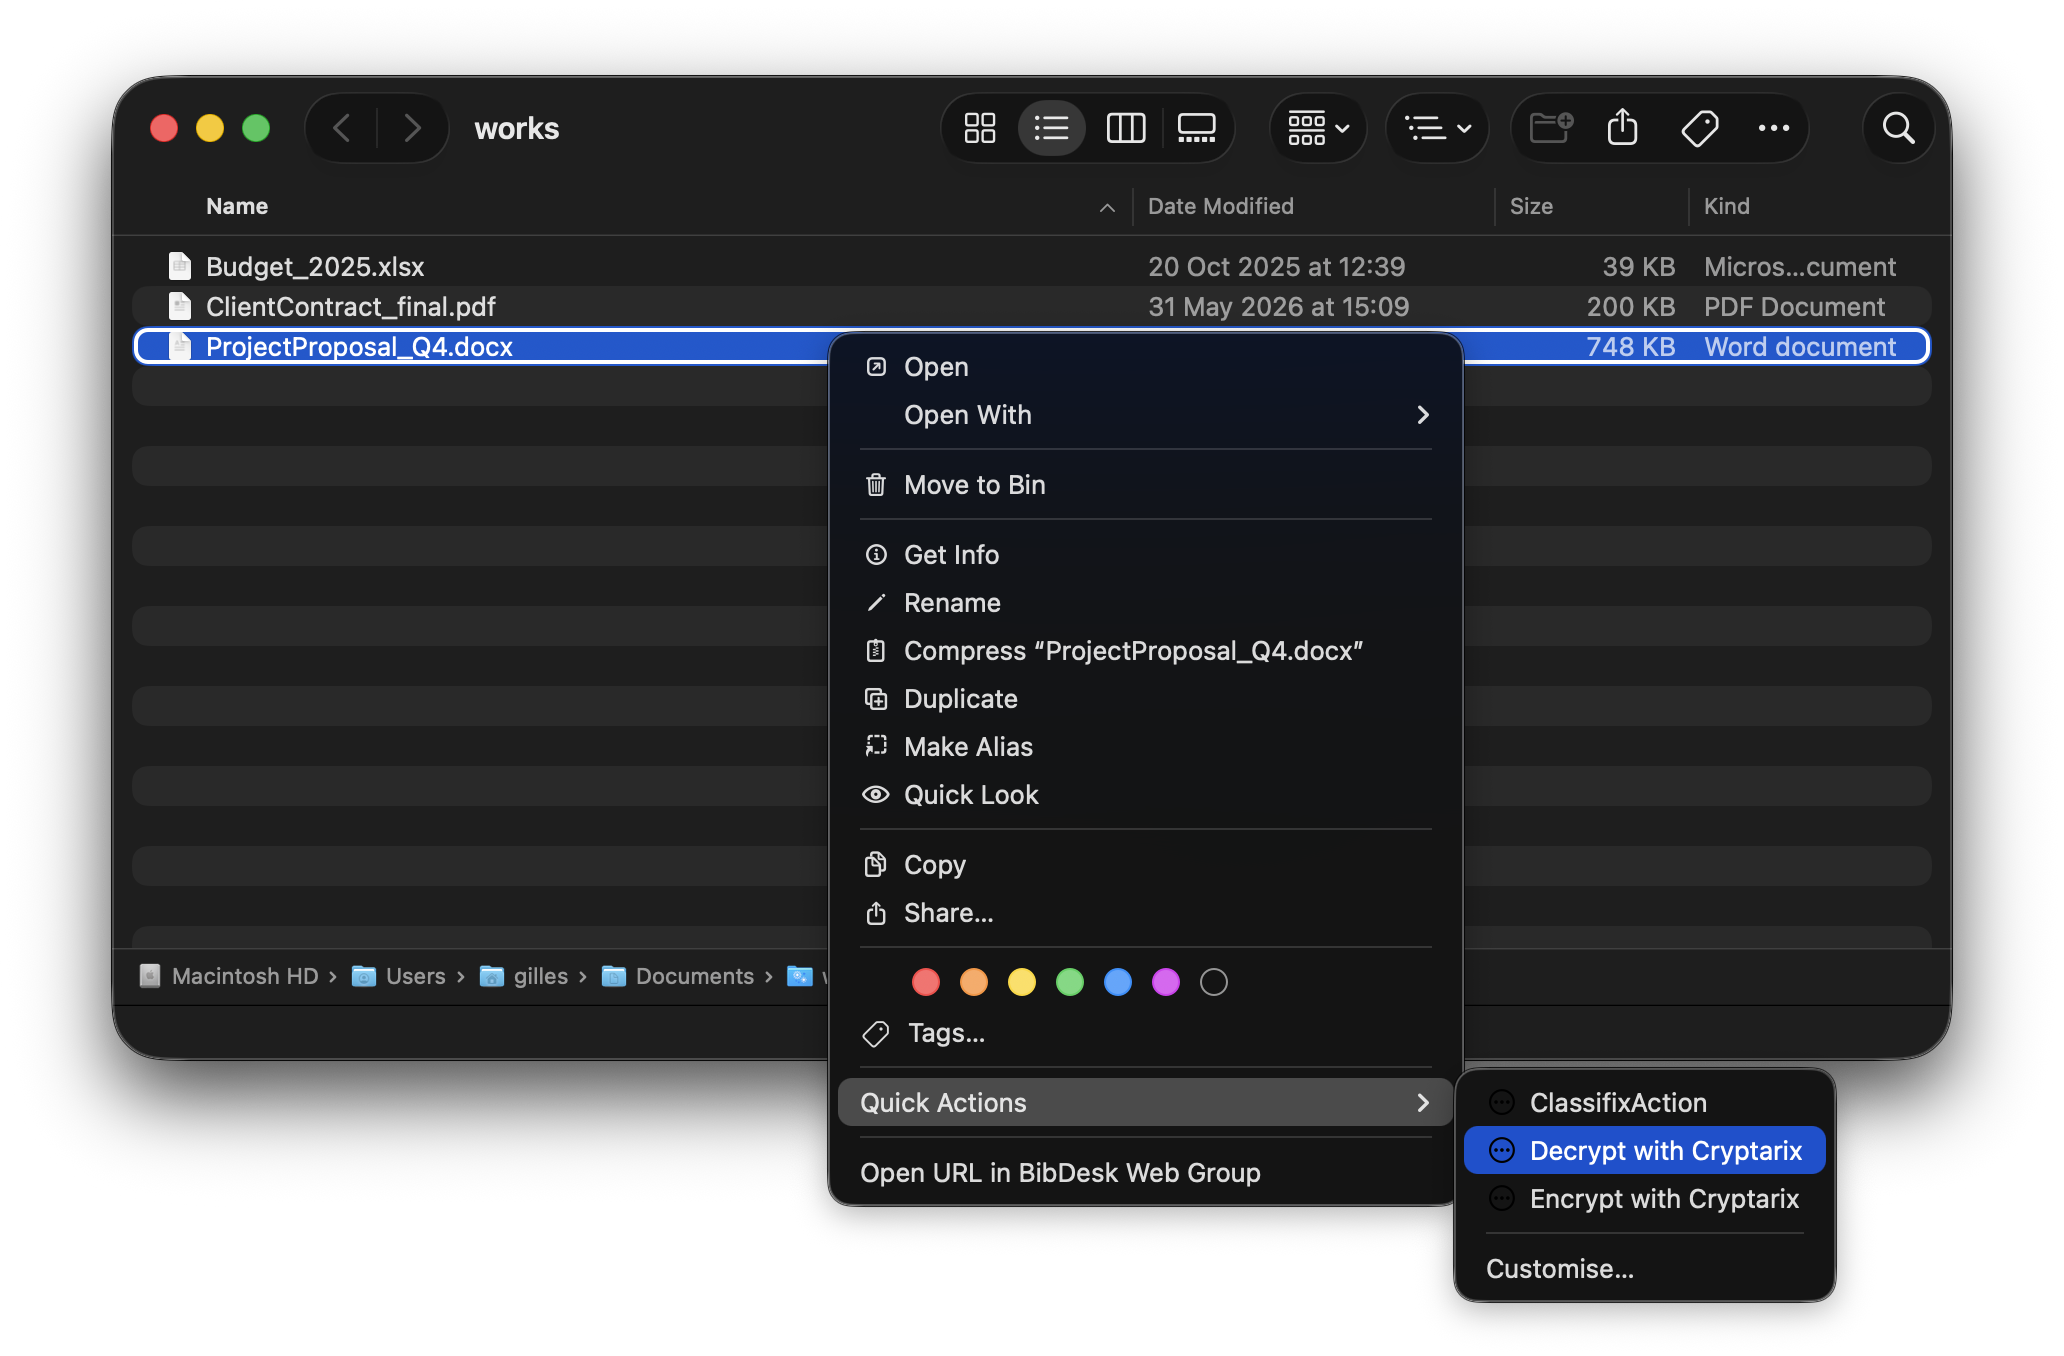
Task: Open the Quick Actions submenu
Action: pyautogui.click(x=1146, y=1102)
